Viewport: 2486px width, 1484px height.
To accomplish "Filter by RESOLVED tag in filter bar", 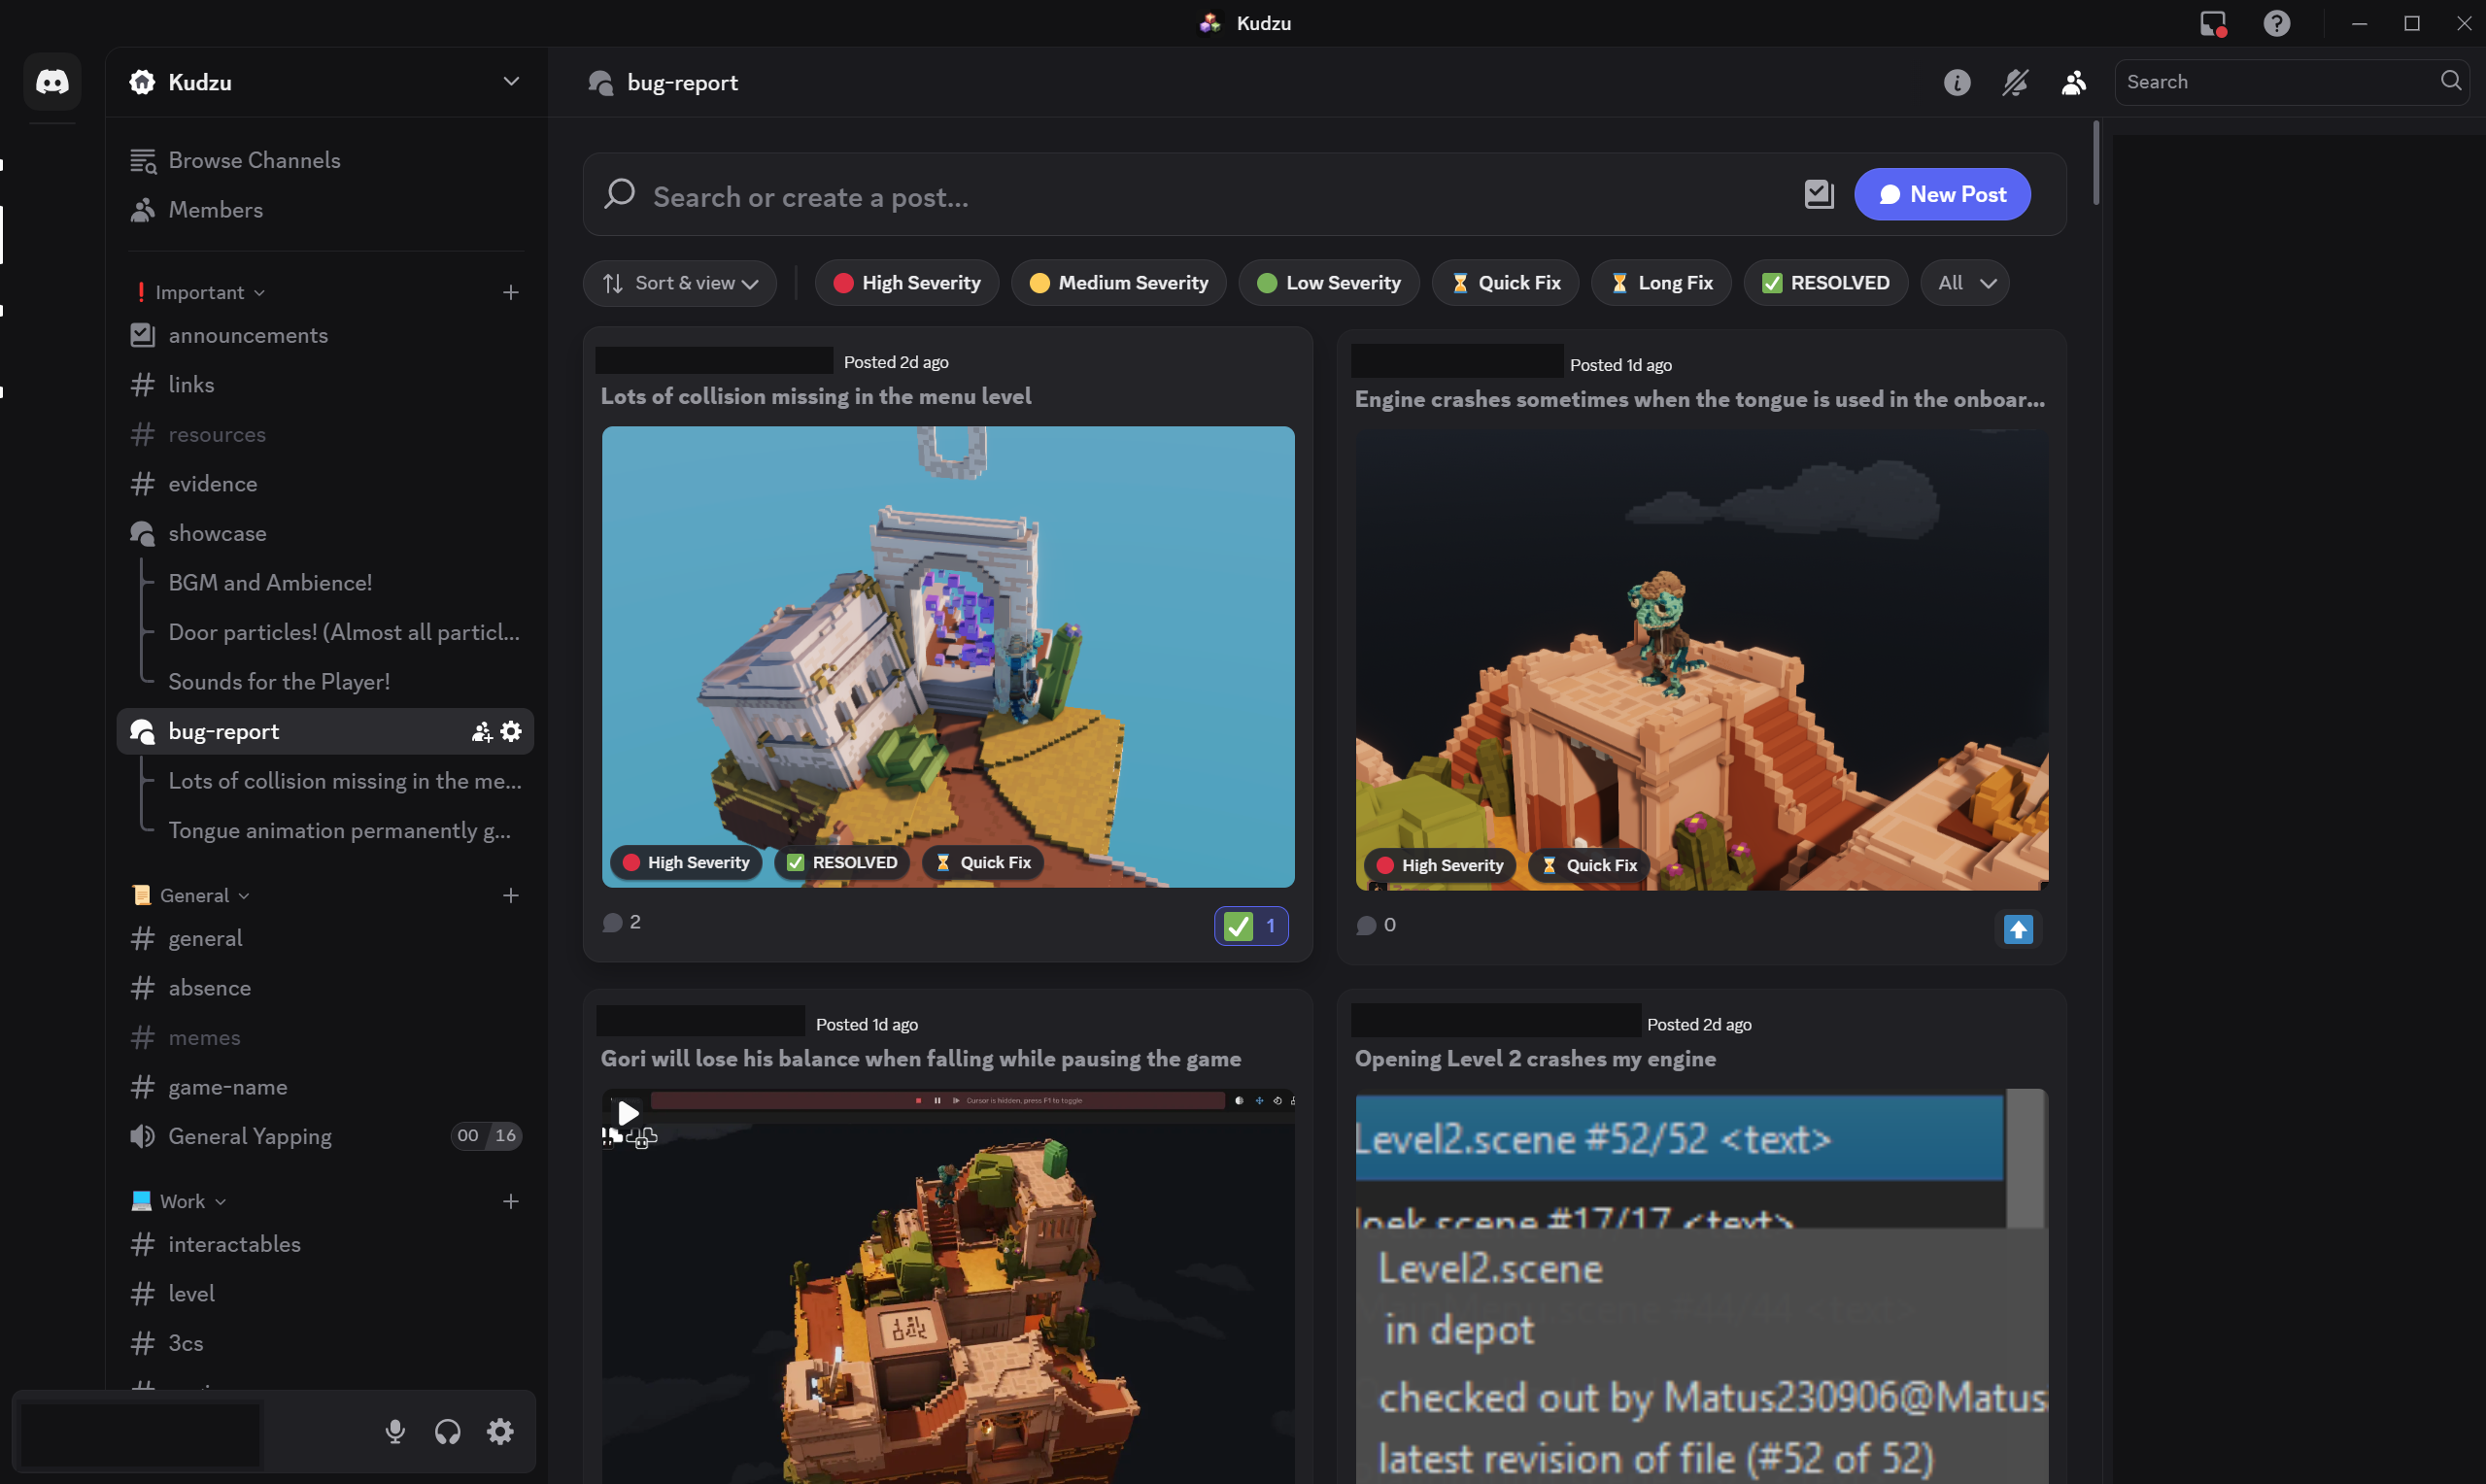I will pos(1826,283).
